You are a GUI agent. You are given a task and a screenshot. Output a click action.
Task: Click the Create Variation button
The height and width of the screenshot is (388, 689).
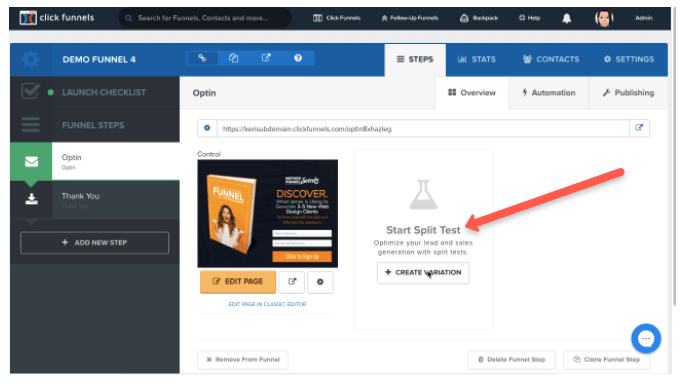423,272
